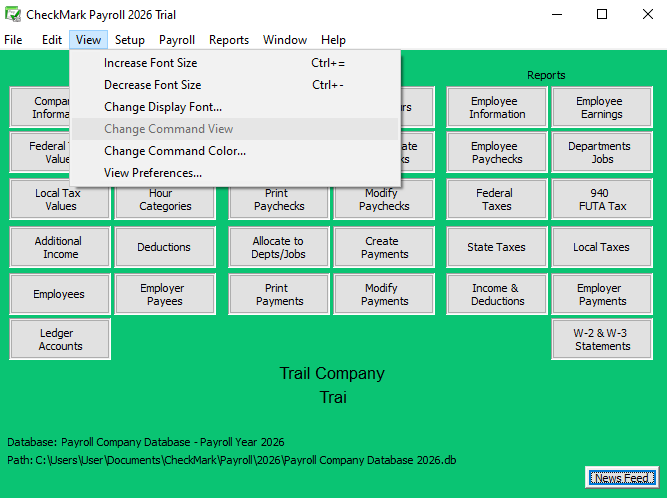The width and height of the screenshot is (667, 498).
Task: Open the Employees setup
Action: (x=60, y=294)
